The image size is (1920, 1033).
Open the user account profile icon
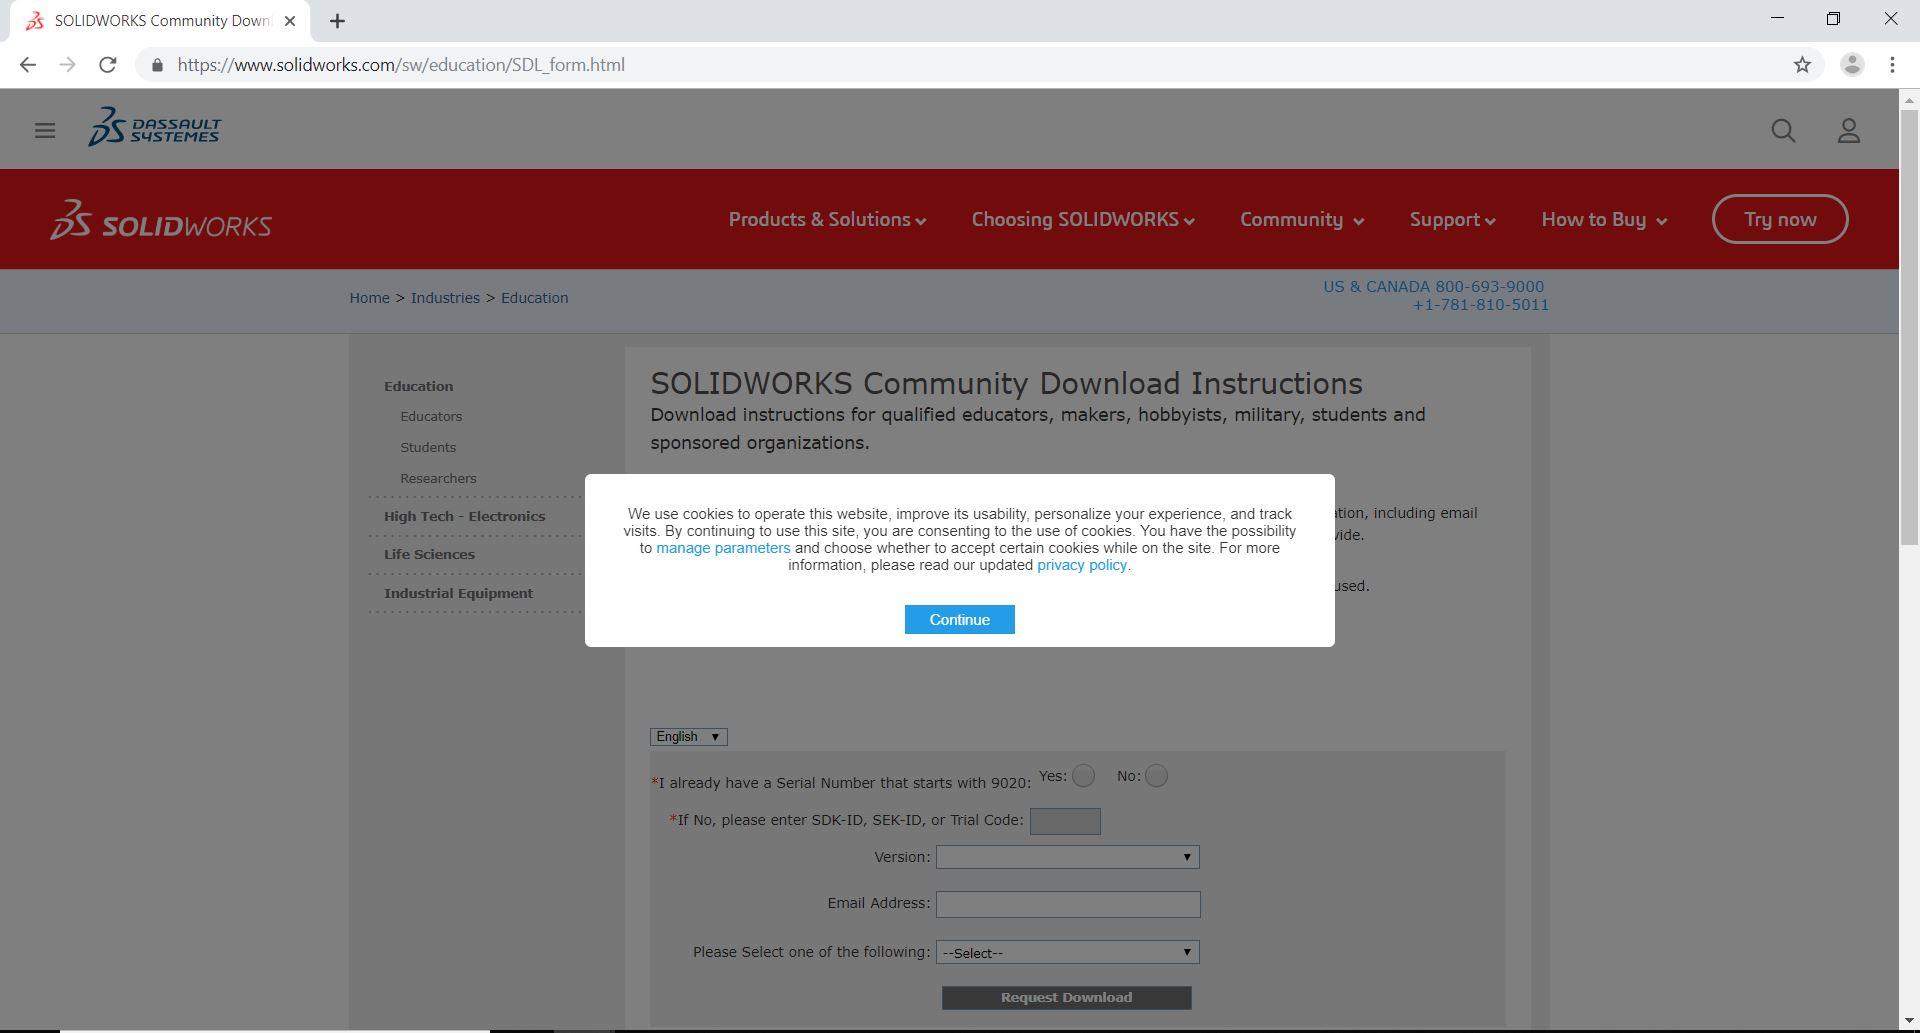point(1849,131)
